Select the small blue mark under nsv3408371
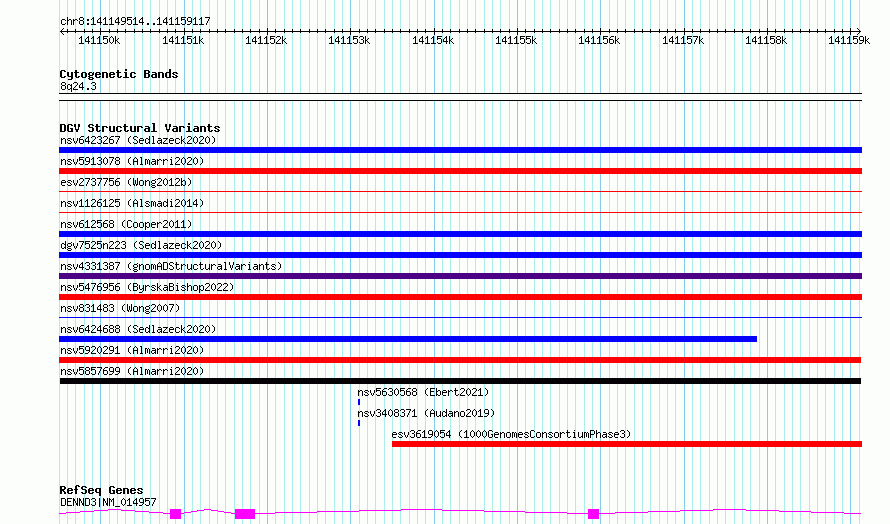890x524 pixels. tap(359, 423)
